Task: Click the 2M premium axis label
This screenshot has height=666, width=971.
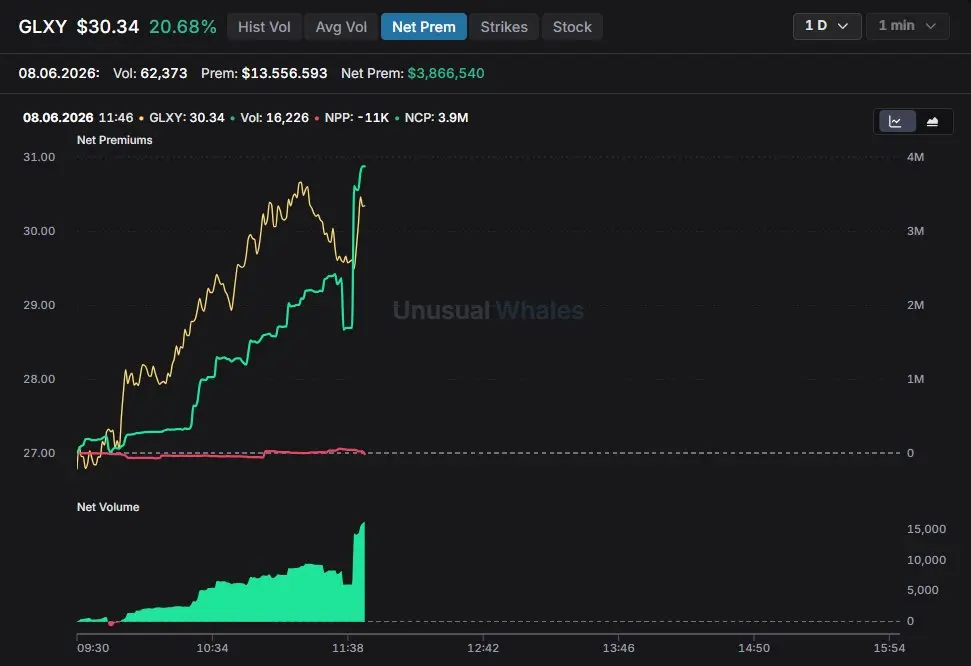Action: click(915, 305)
